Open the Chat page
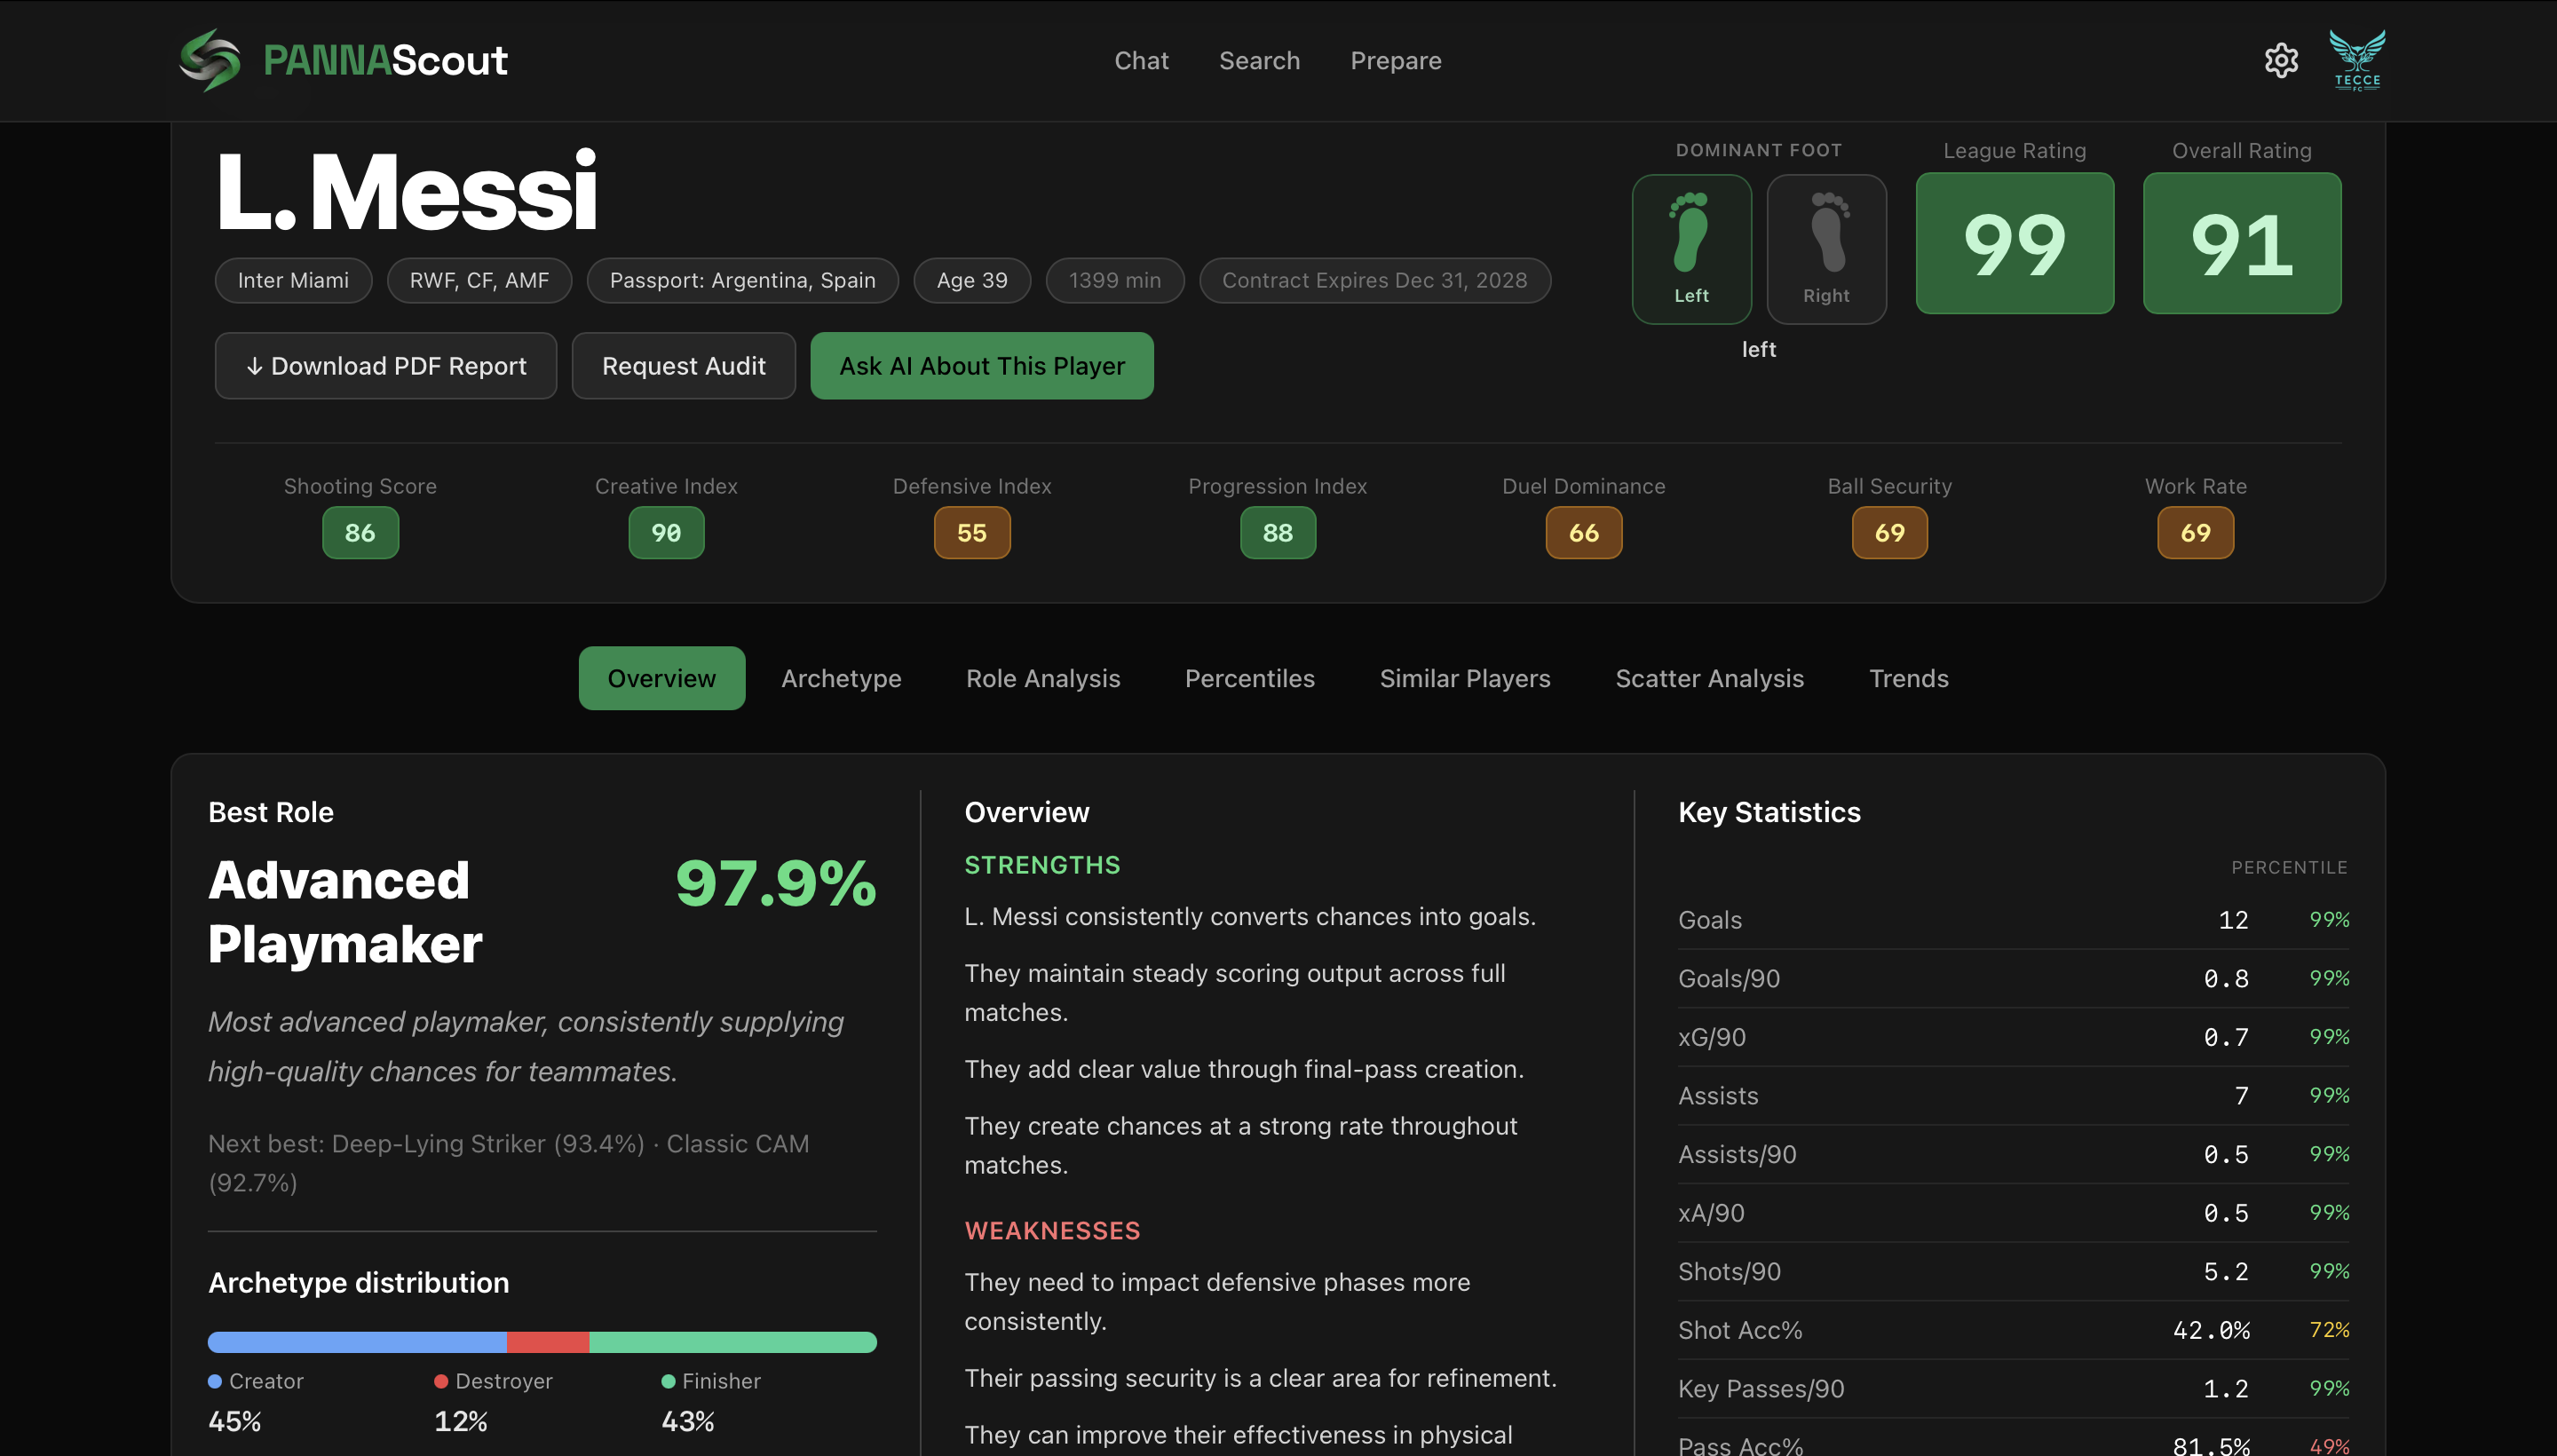The width and height of the screenshot is (2557, 1456). (x=1141, y=60)
